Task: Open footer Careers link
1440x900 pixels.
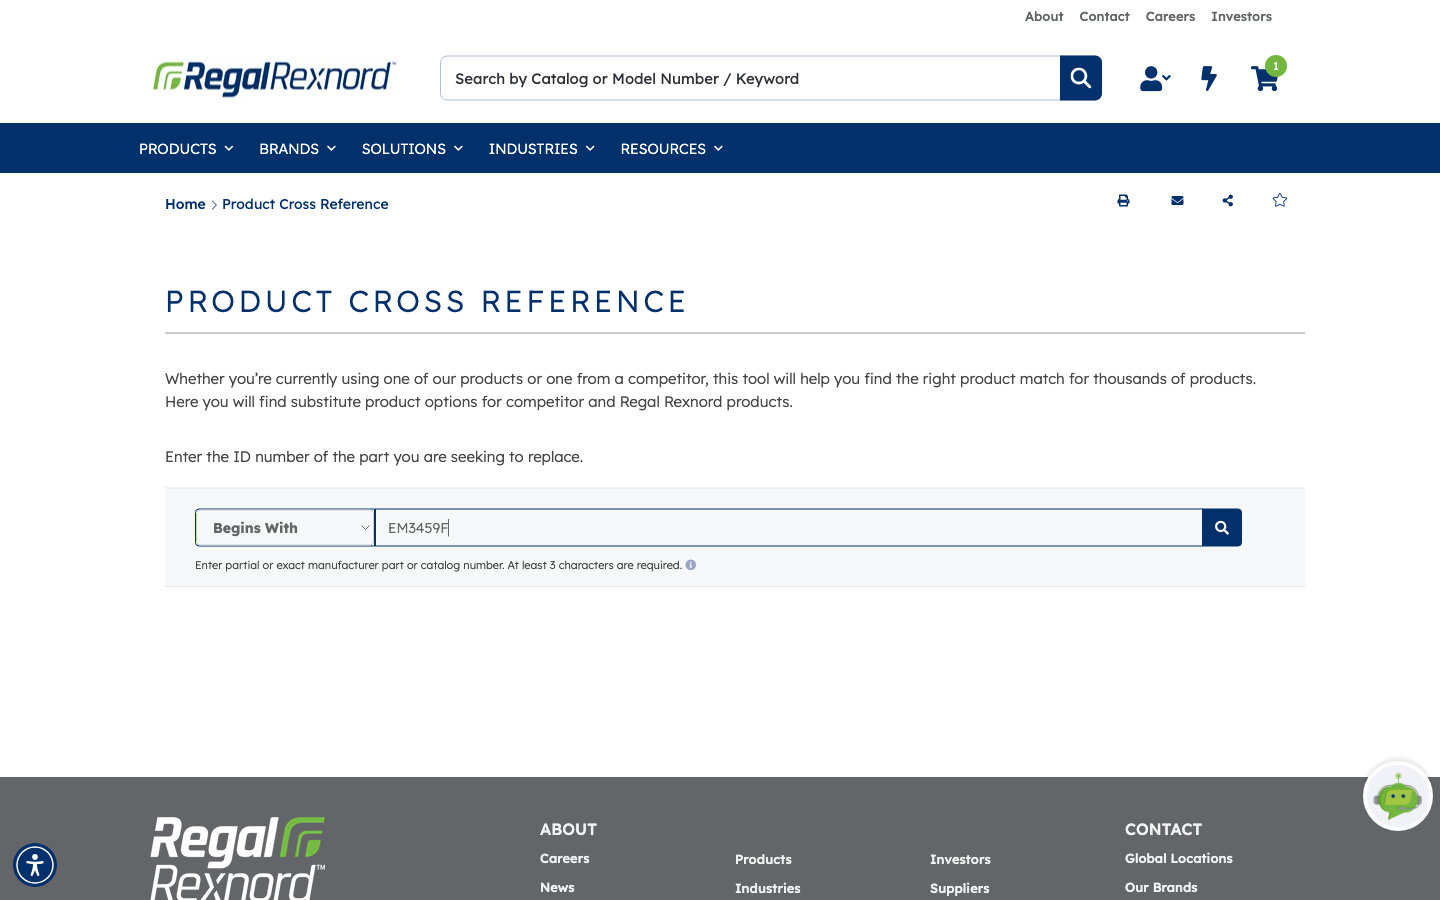Action: tap(564, 858)
